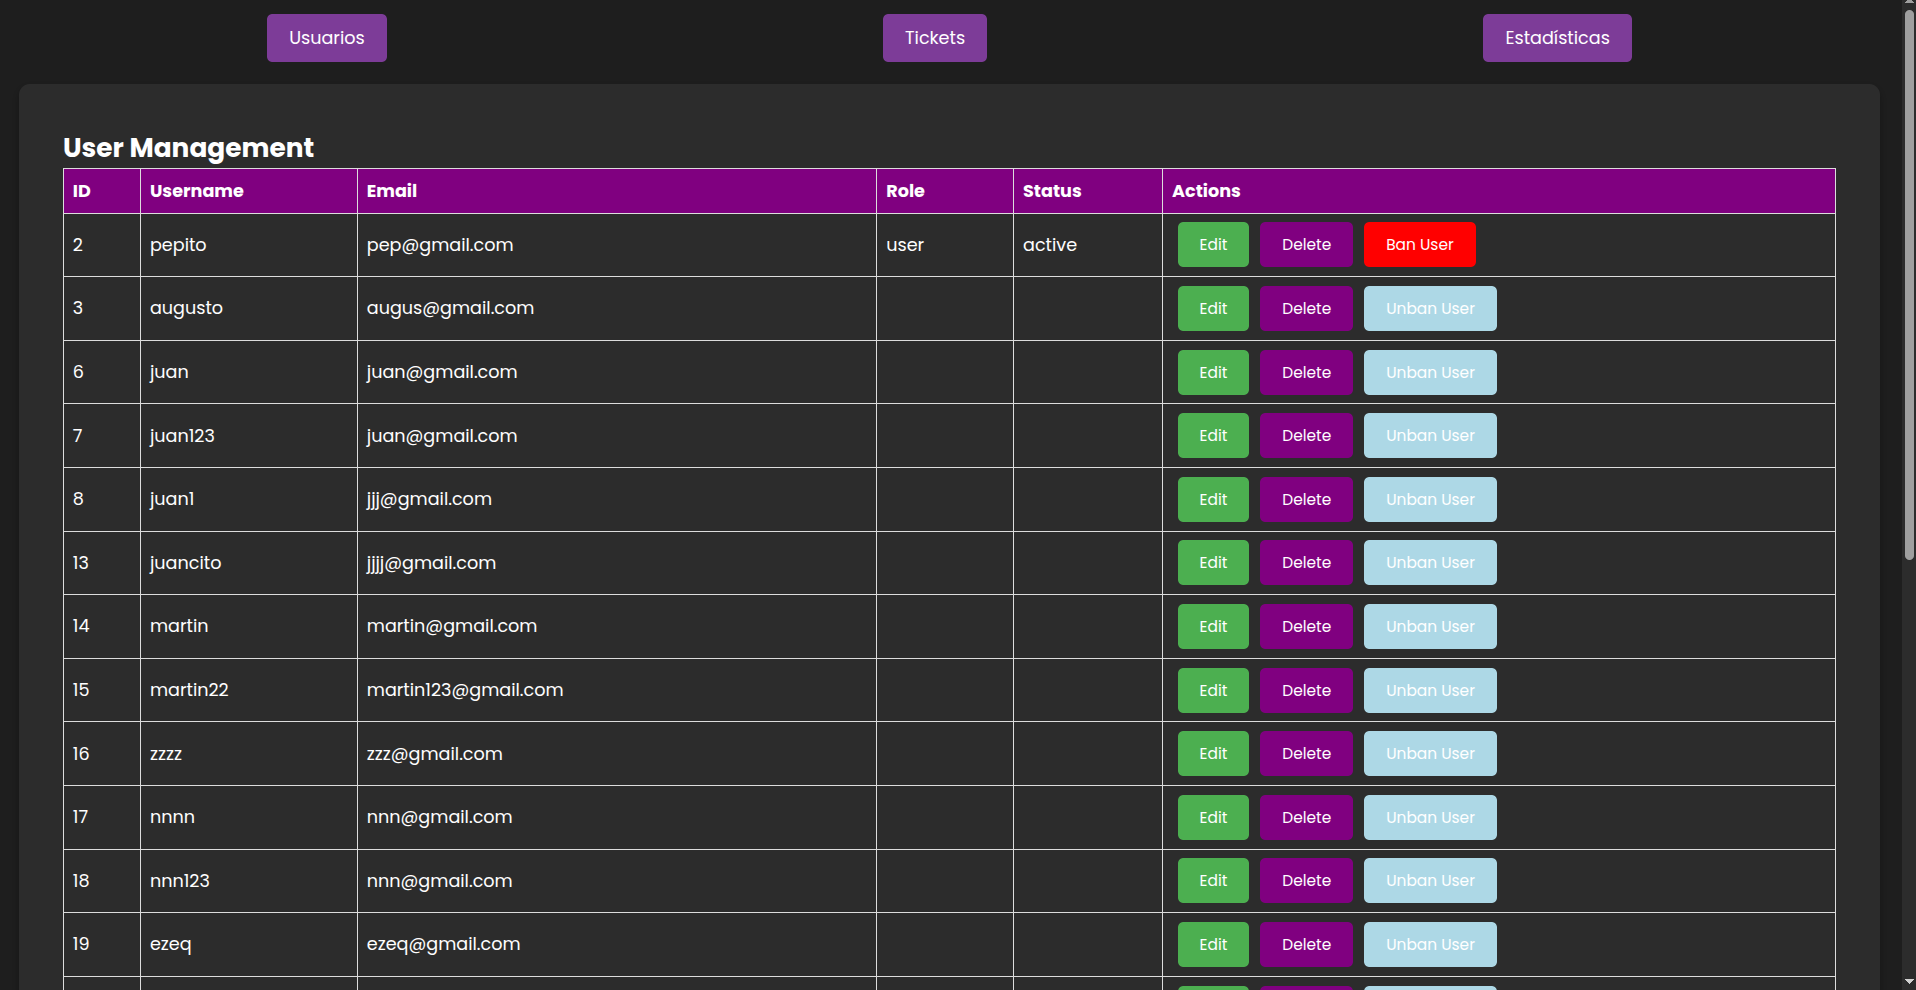Unban user nnnn
The height and width of the screenshot is (990, 1916).
click(x=1430, y=817)
